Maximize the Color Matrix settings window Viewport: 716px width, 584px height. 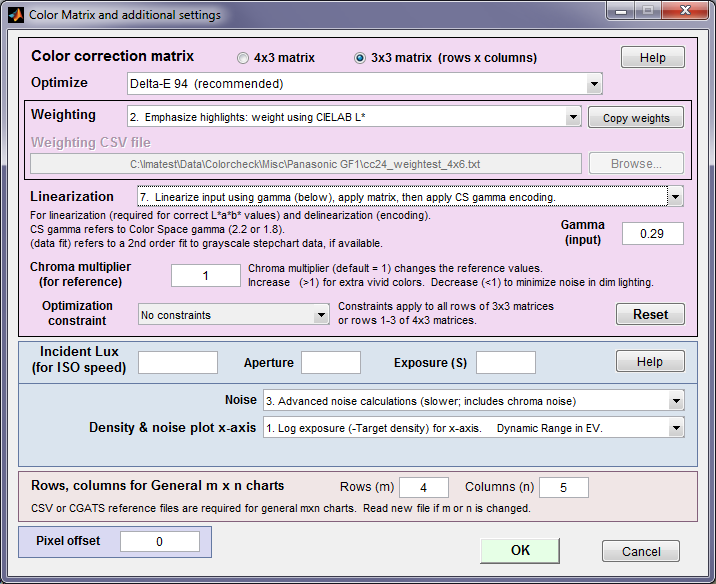pos(648,11)
